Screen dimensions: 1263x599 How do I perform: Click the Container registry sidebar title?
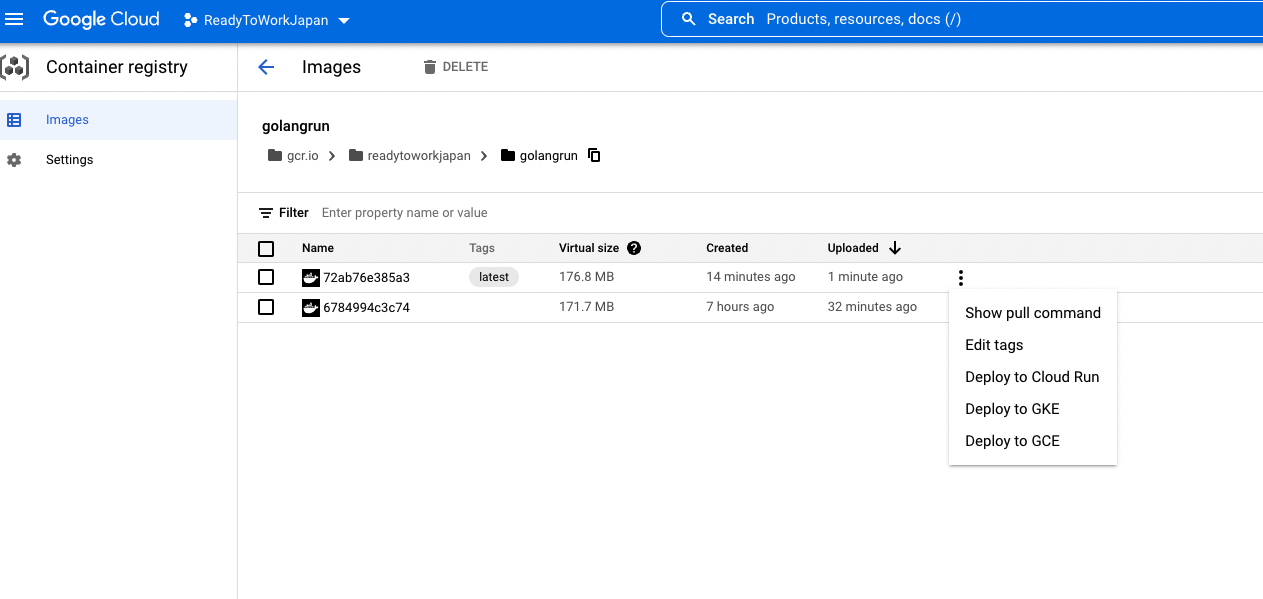click(x=117, y=67)
